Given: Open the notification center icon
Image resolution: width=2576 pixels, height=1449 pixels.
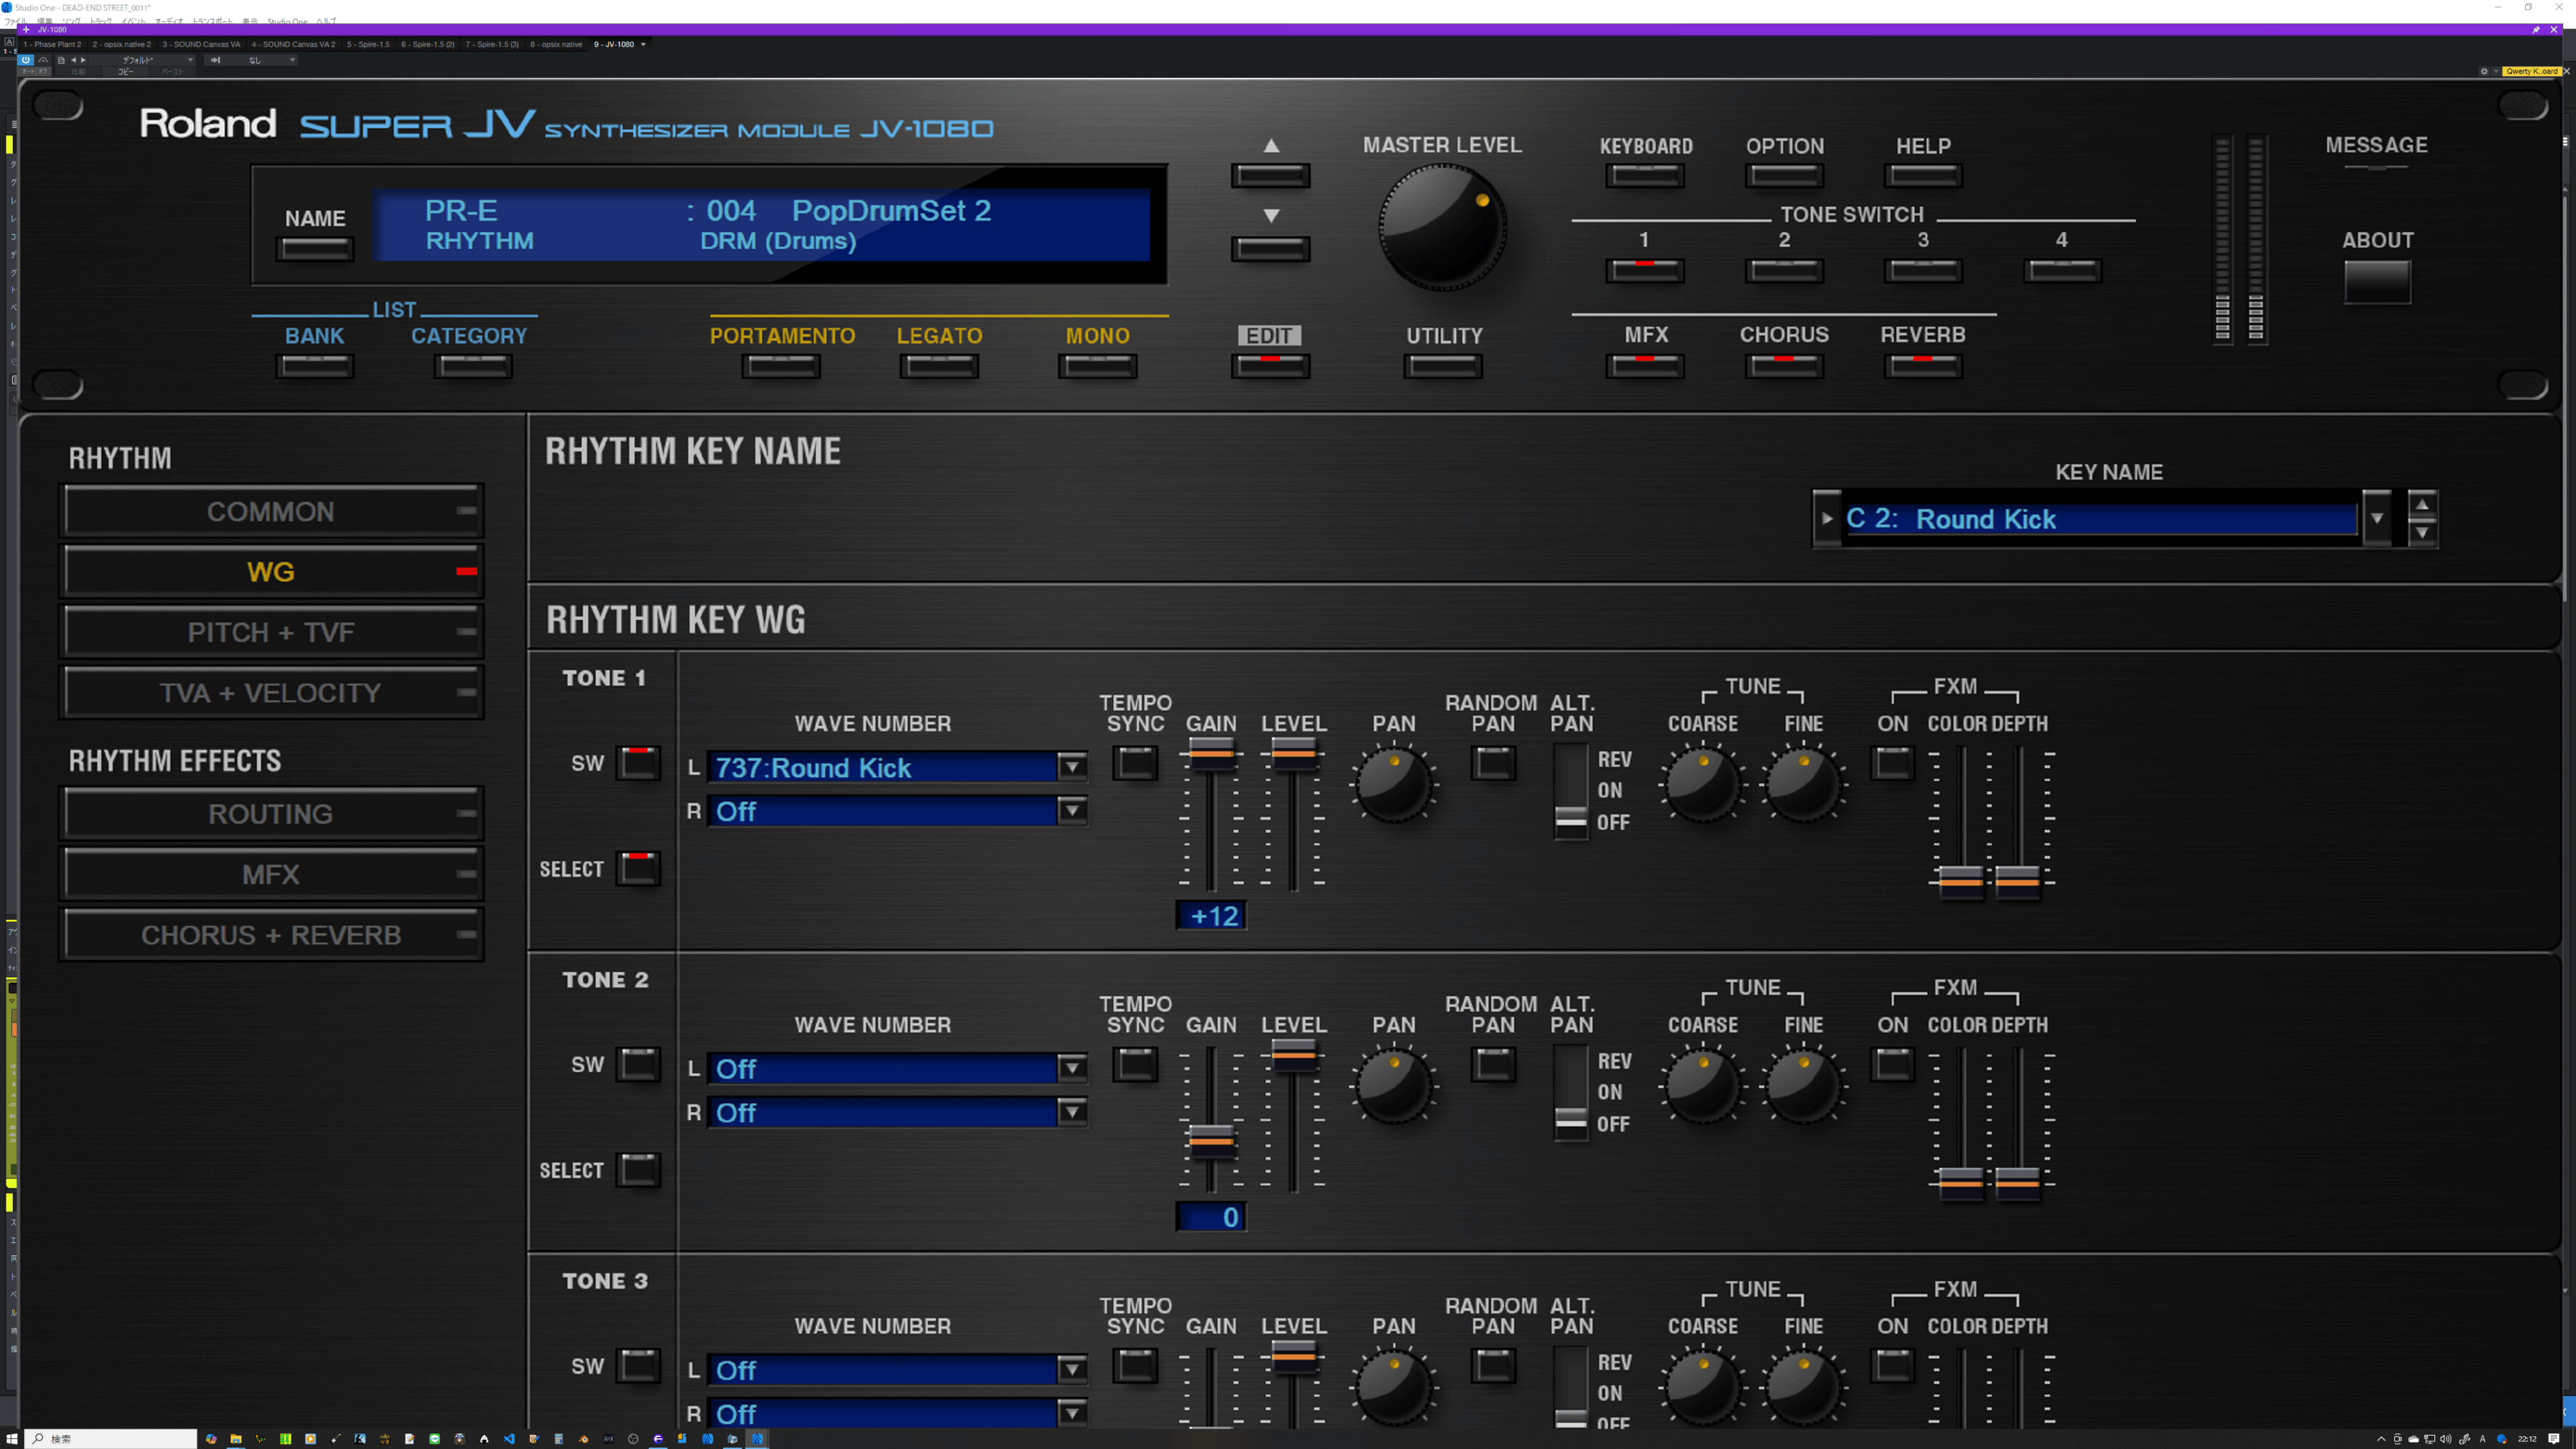Looking at the screenshot, I should tap(2554, 1439).
